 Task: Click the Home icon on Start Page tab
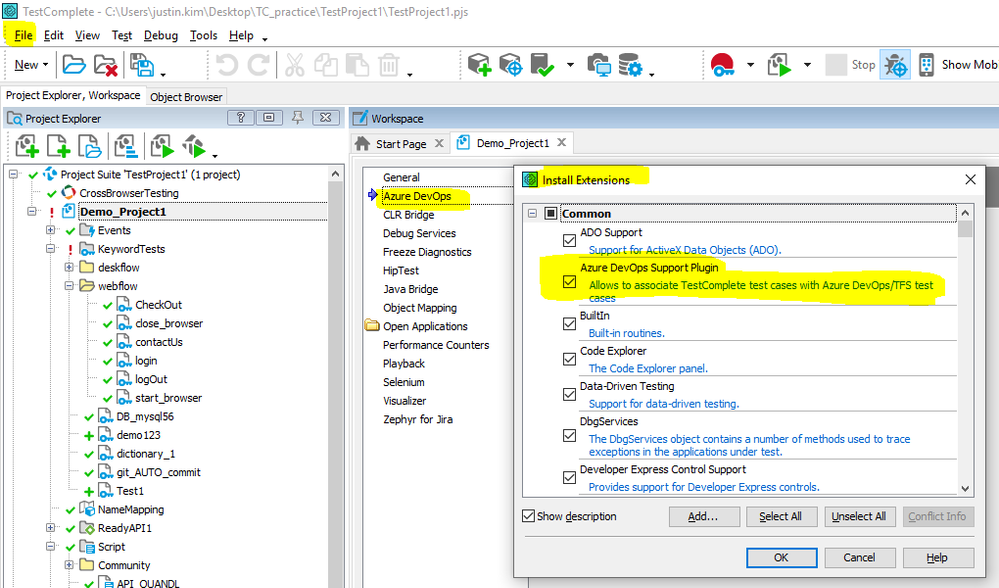(363, 144)
